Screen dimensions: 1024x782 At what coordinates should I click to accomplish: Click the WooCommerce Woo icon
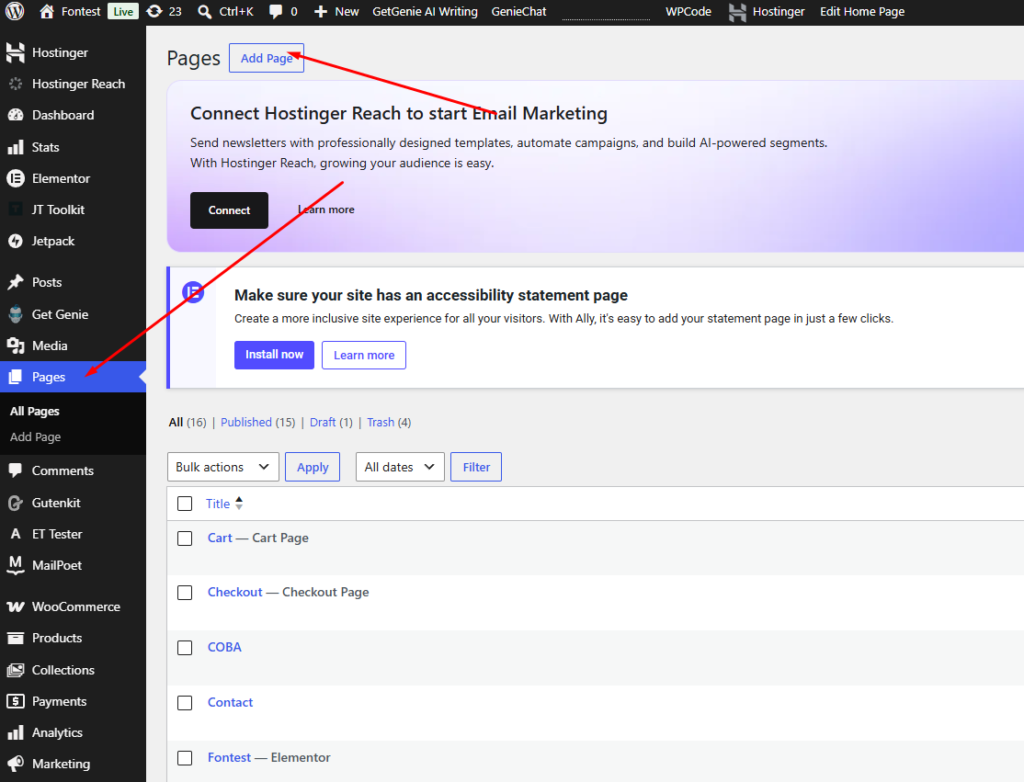(x=16, y=606)
